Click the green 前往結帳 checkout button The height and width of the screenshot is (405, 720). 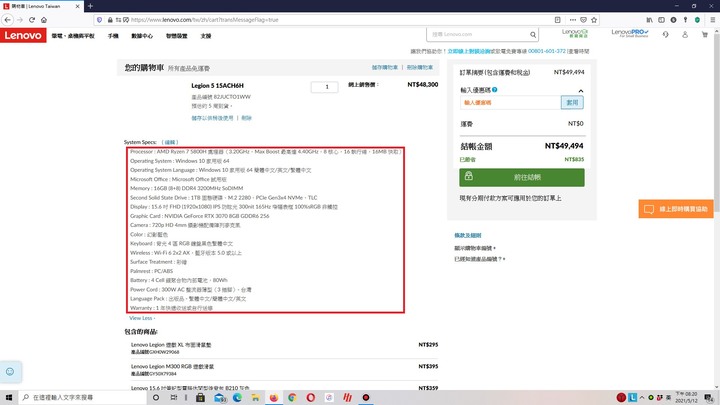click(522, 177)
